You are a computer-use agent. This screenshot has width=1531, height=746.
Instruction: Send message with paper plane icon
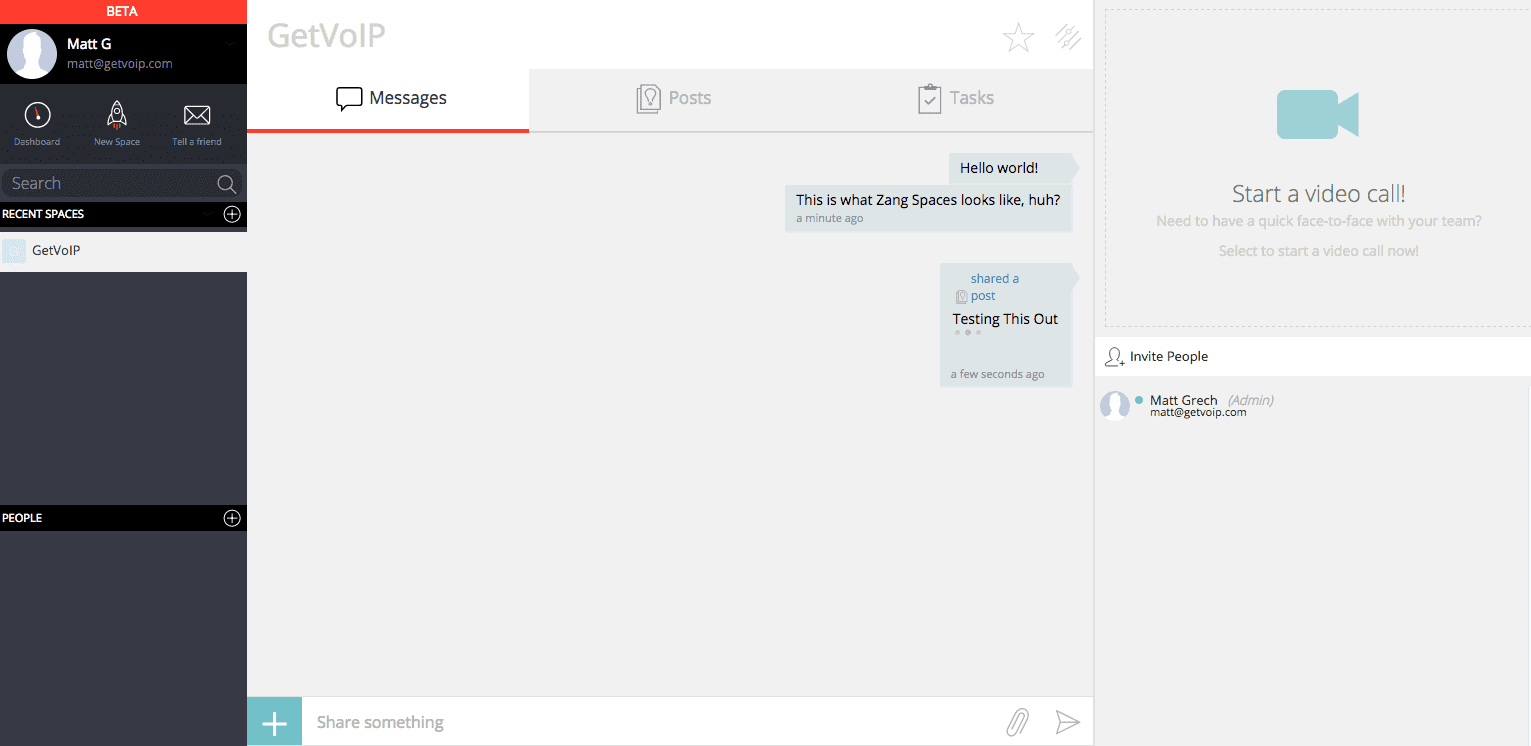point(1068,722)
